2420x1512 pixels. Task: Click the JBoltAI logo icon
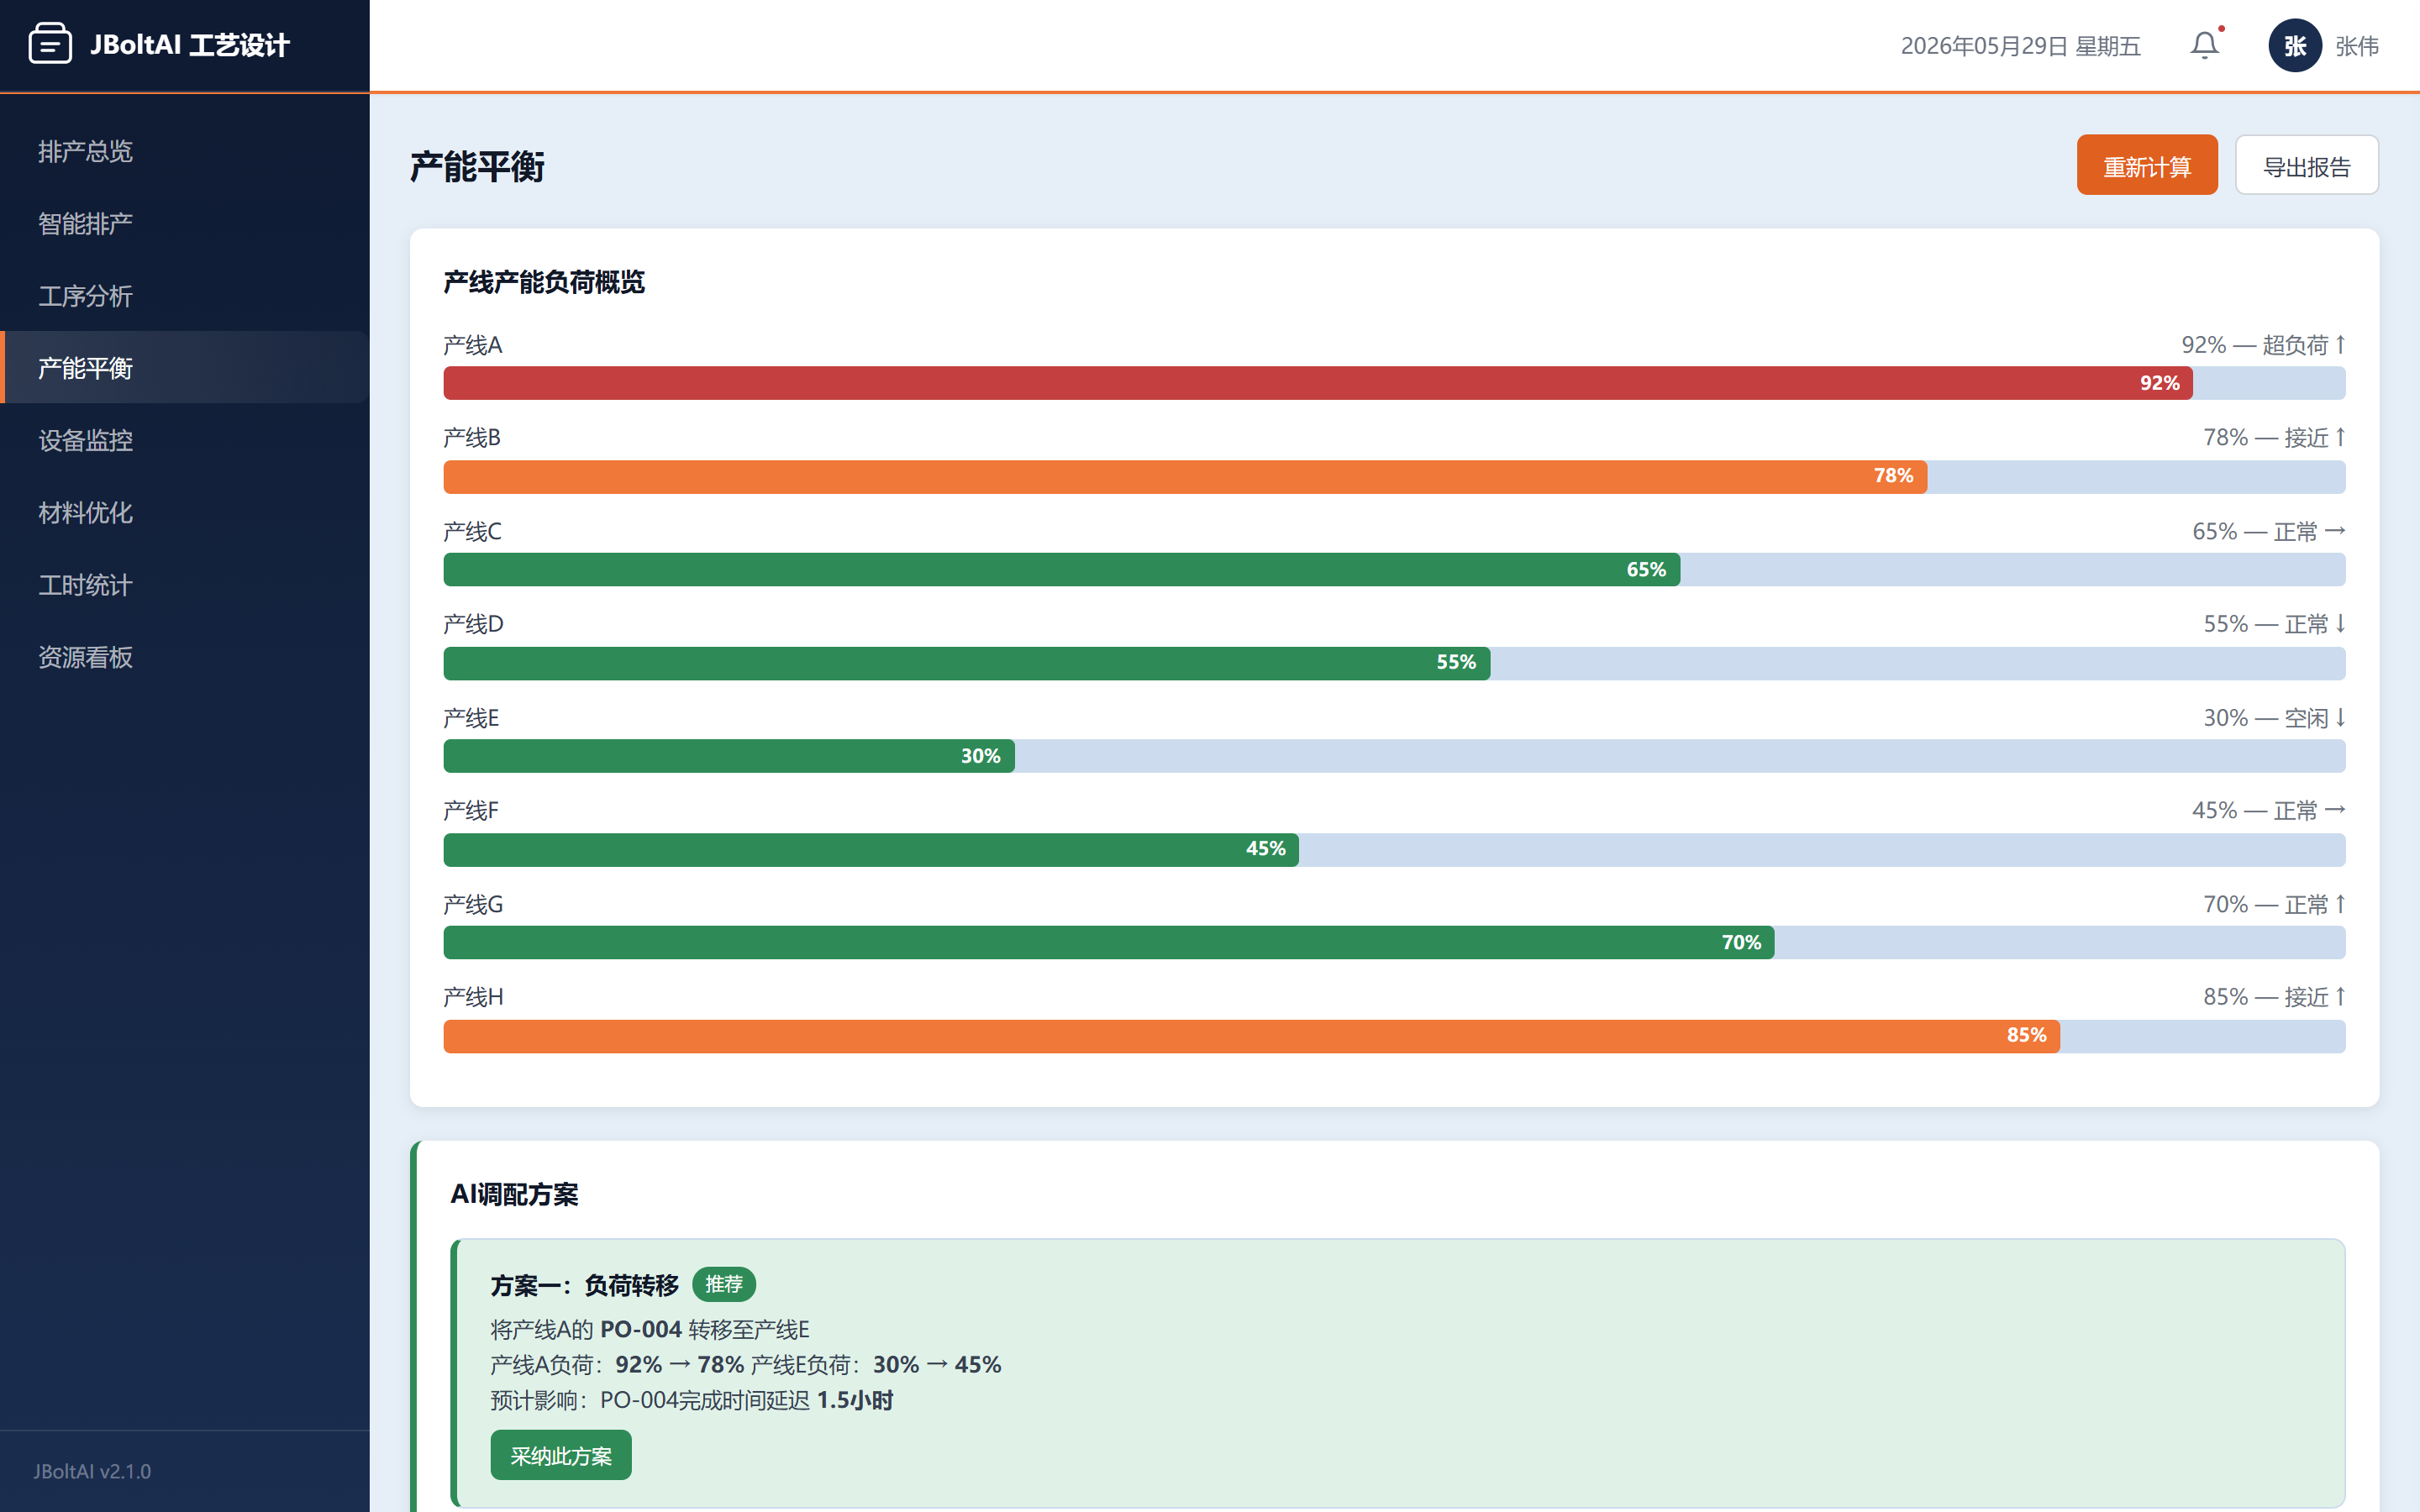[50, 44]
